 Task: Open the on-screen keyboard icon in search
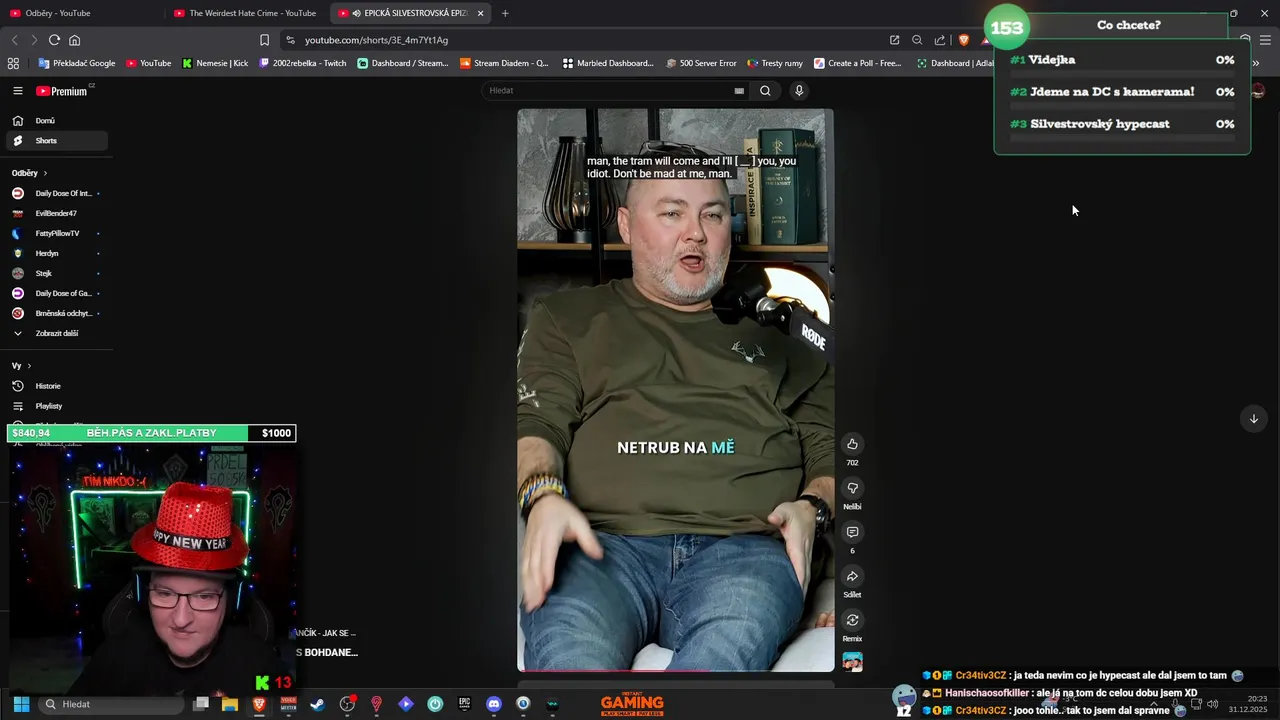pyautogui.click(x=739, y=91)
